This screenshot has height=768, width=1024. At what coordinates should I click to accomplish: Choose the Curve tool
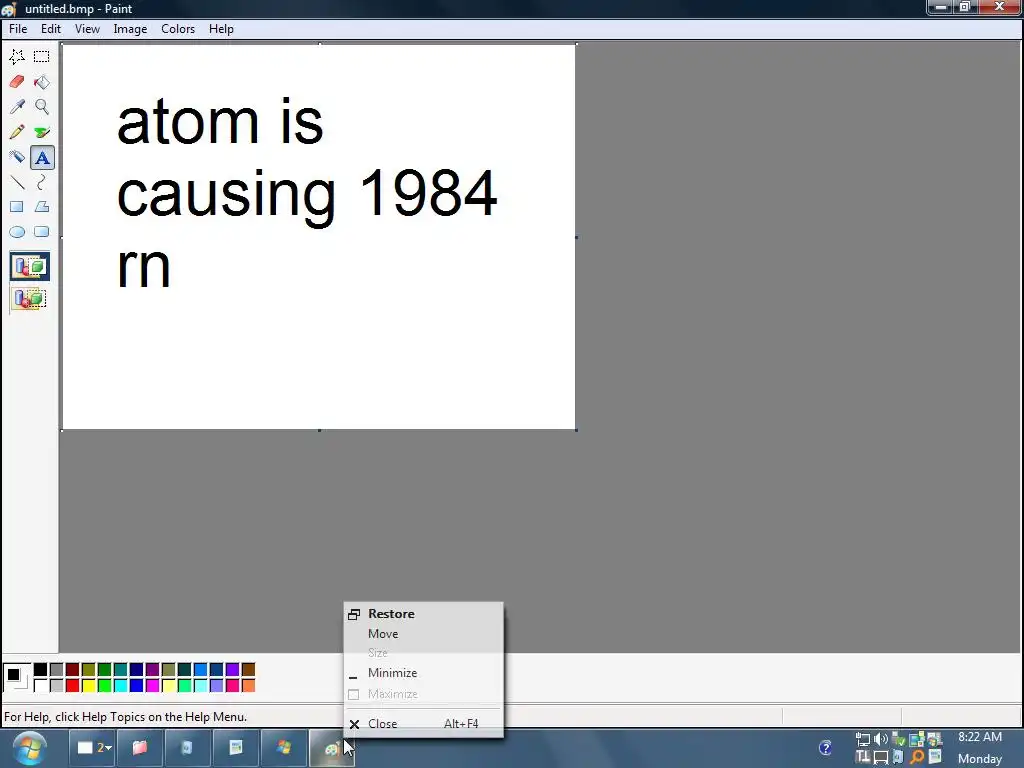click(42, 182)
